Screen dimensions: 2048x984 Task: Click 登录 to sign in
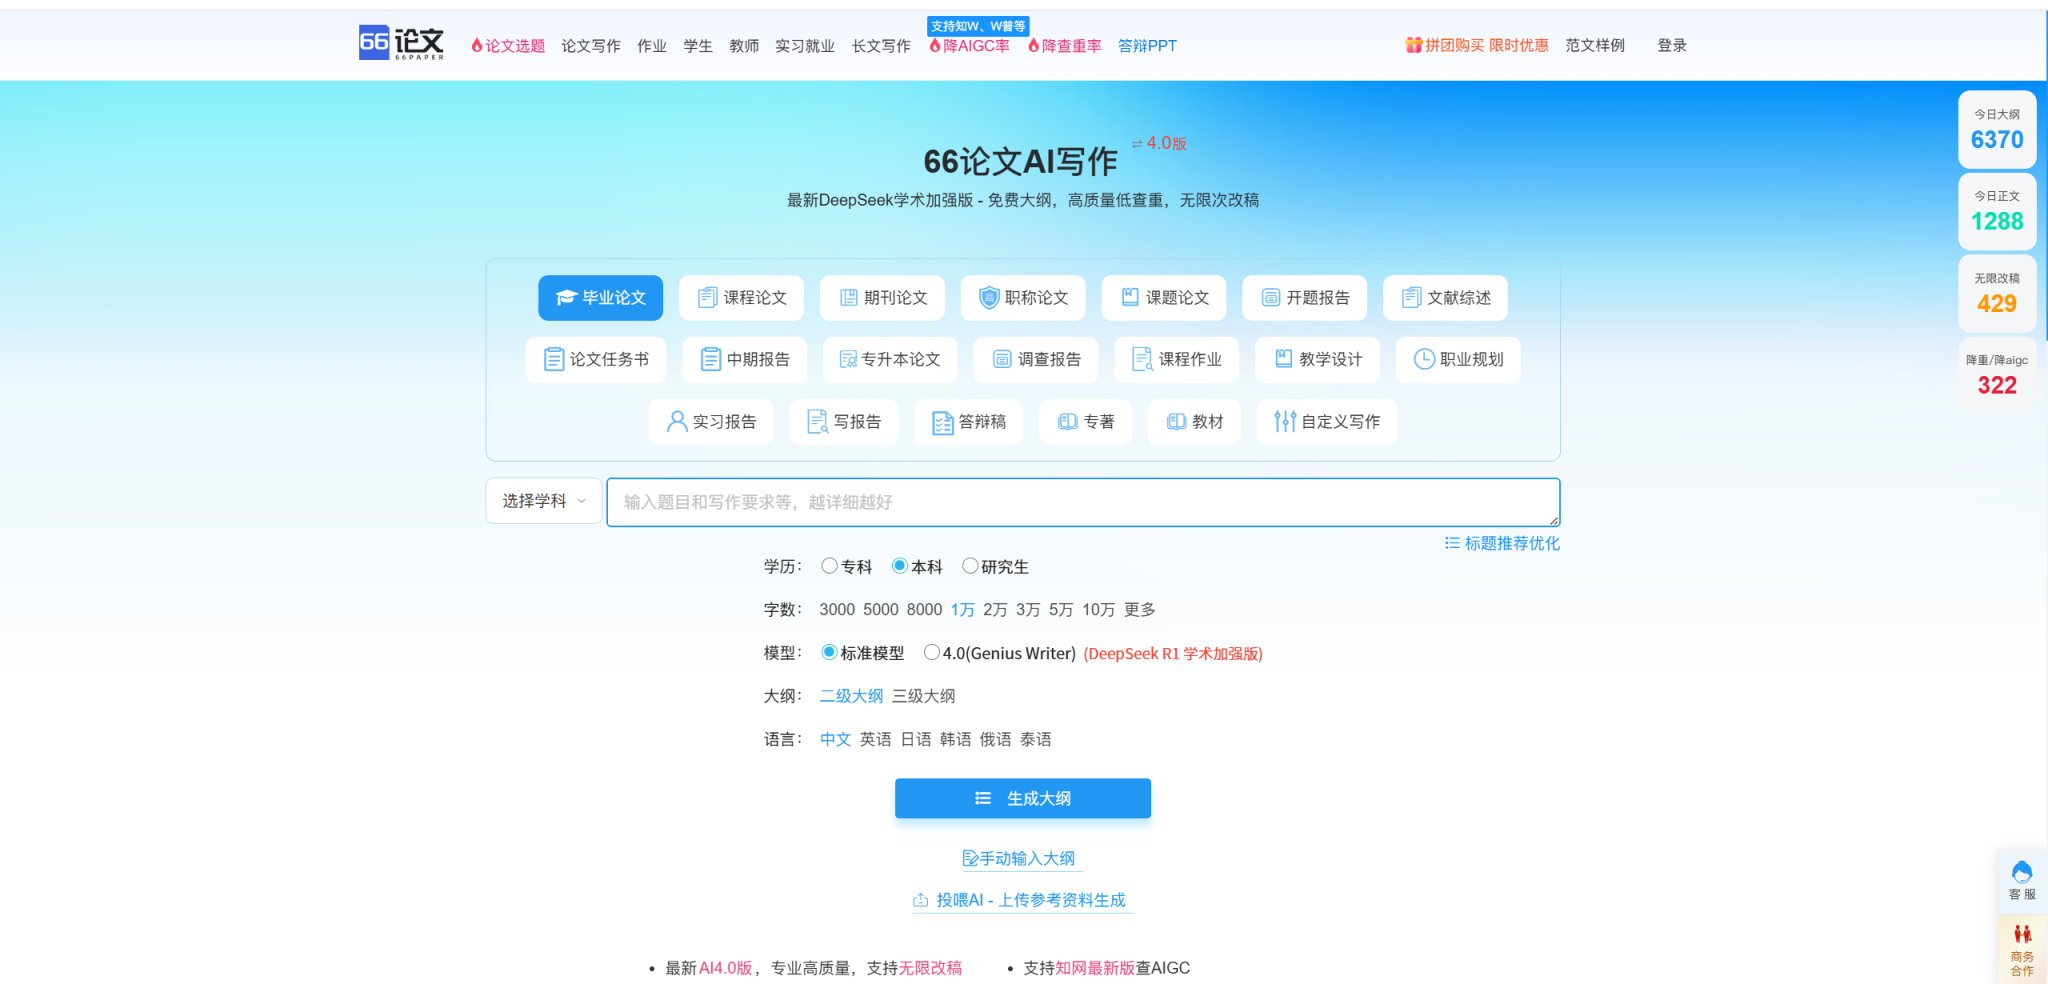click(x=1672, y=45)
